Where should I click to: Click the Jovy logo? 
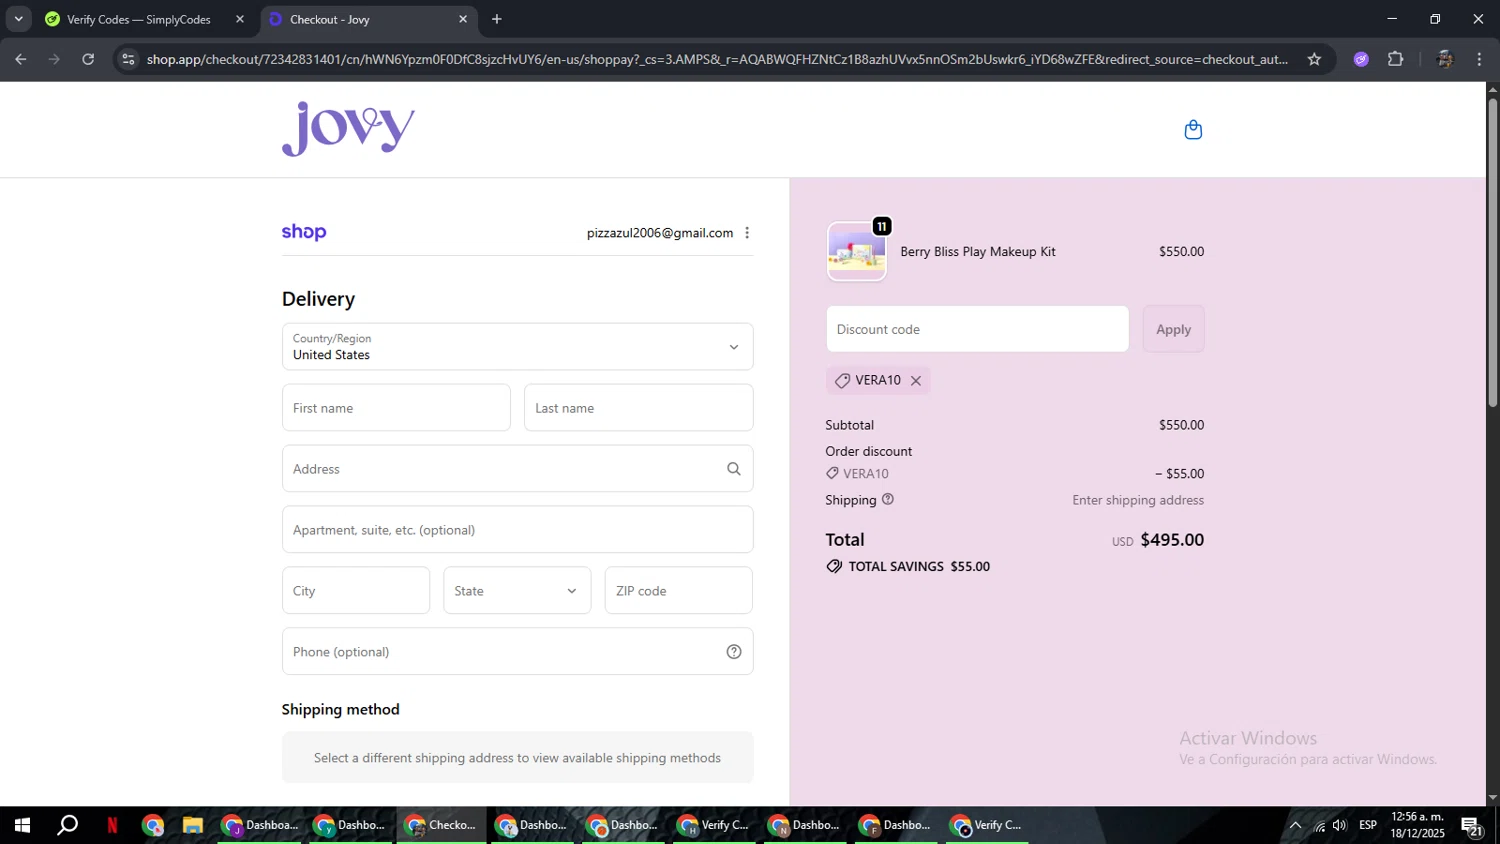(348, 129)
